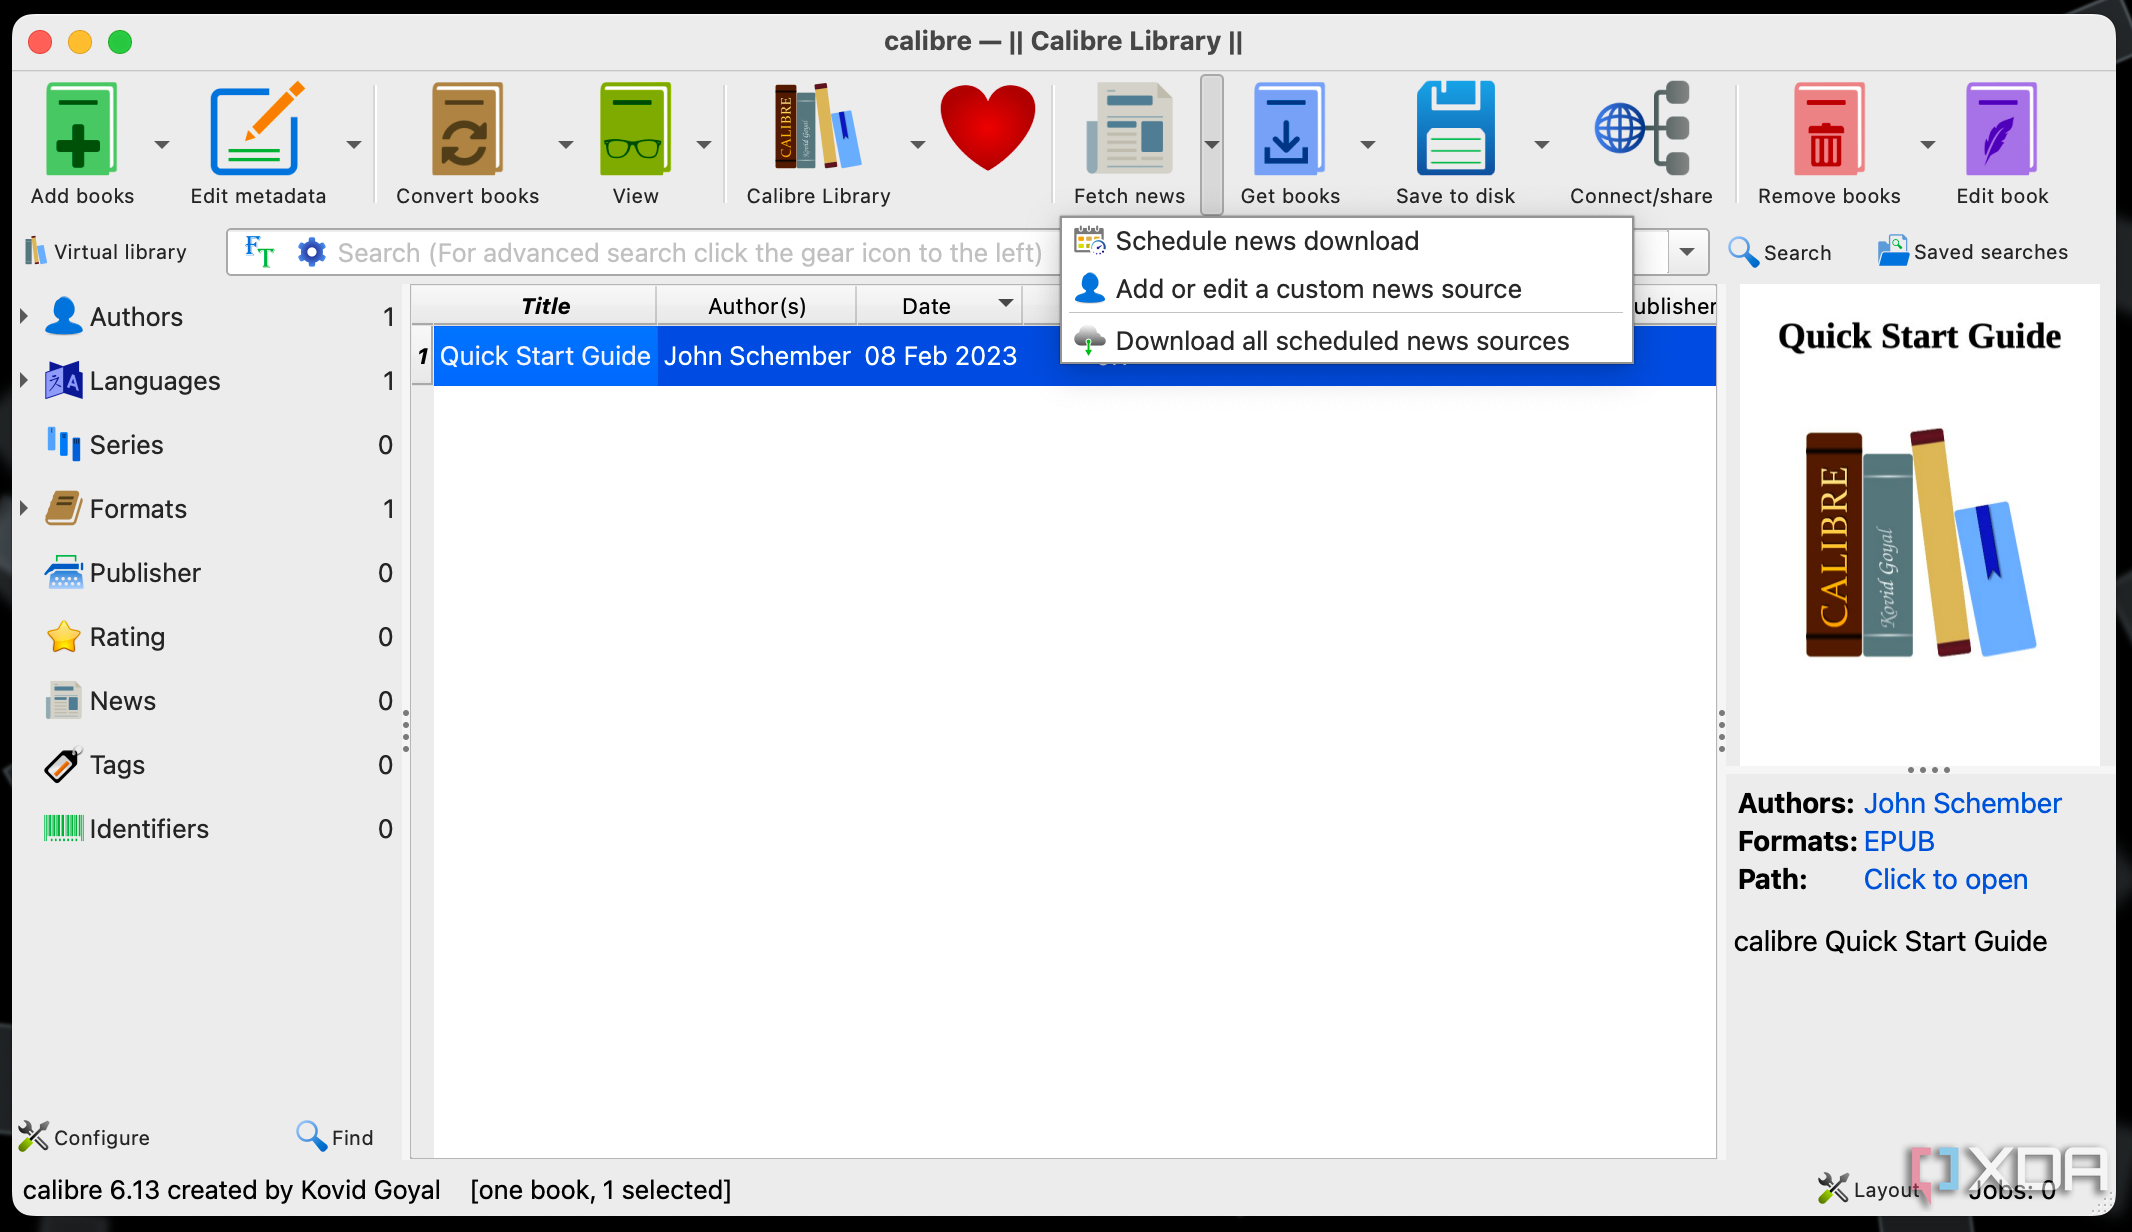Open the View book glasses icon
This screenshot has height=1232, width=2132.
coord(635,130)
